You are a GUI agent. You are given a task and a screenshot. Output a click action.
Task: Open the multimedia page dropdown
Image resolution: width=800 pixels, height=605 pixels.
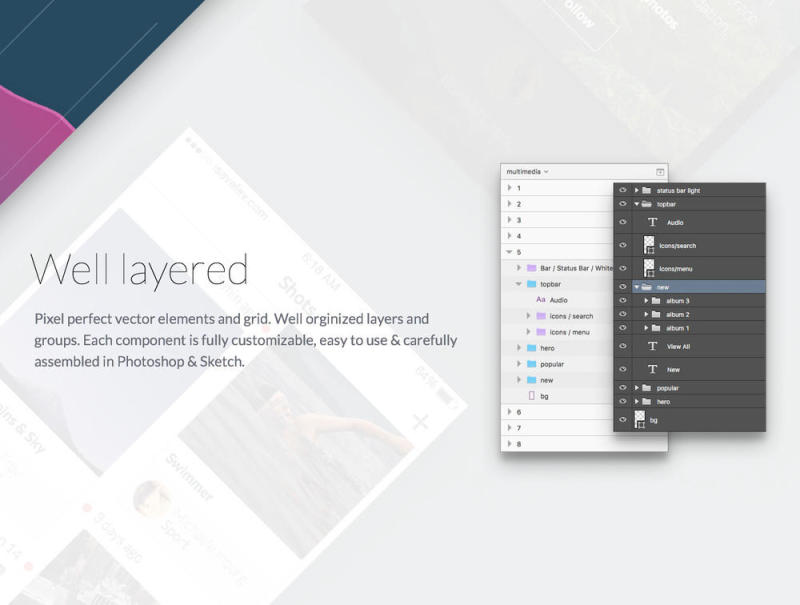pos(527,172)
